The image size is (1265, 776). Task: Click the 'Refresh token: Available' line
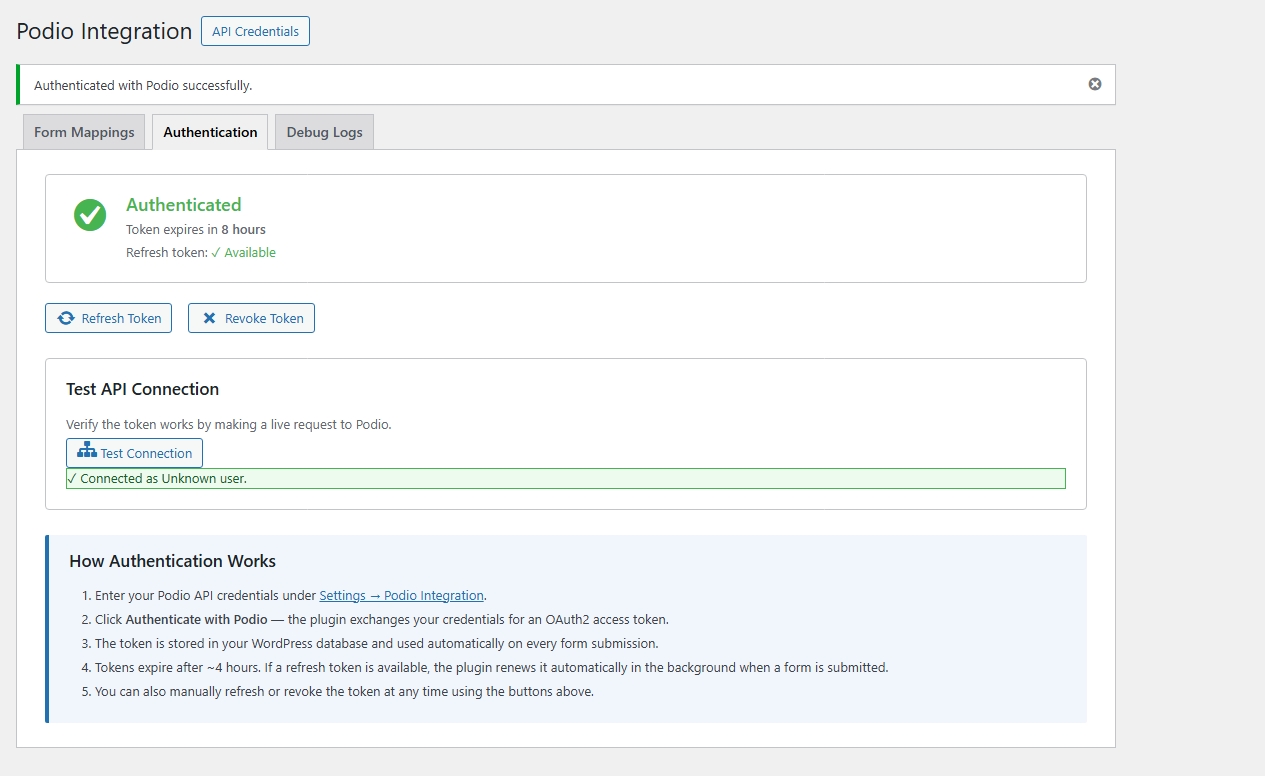click(201, 252)
